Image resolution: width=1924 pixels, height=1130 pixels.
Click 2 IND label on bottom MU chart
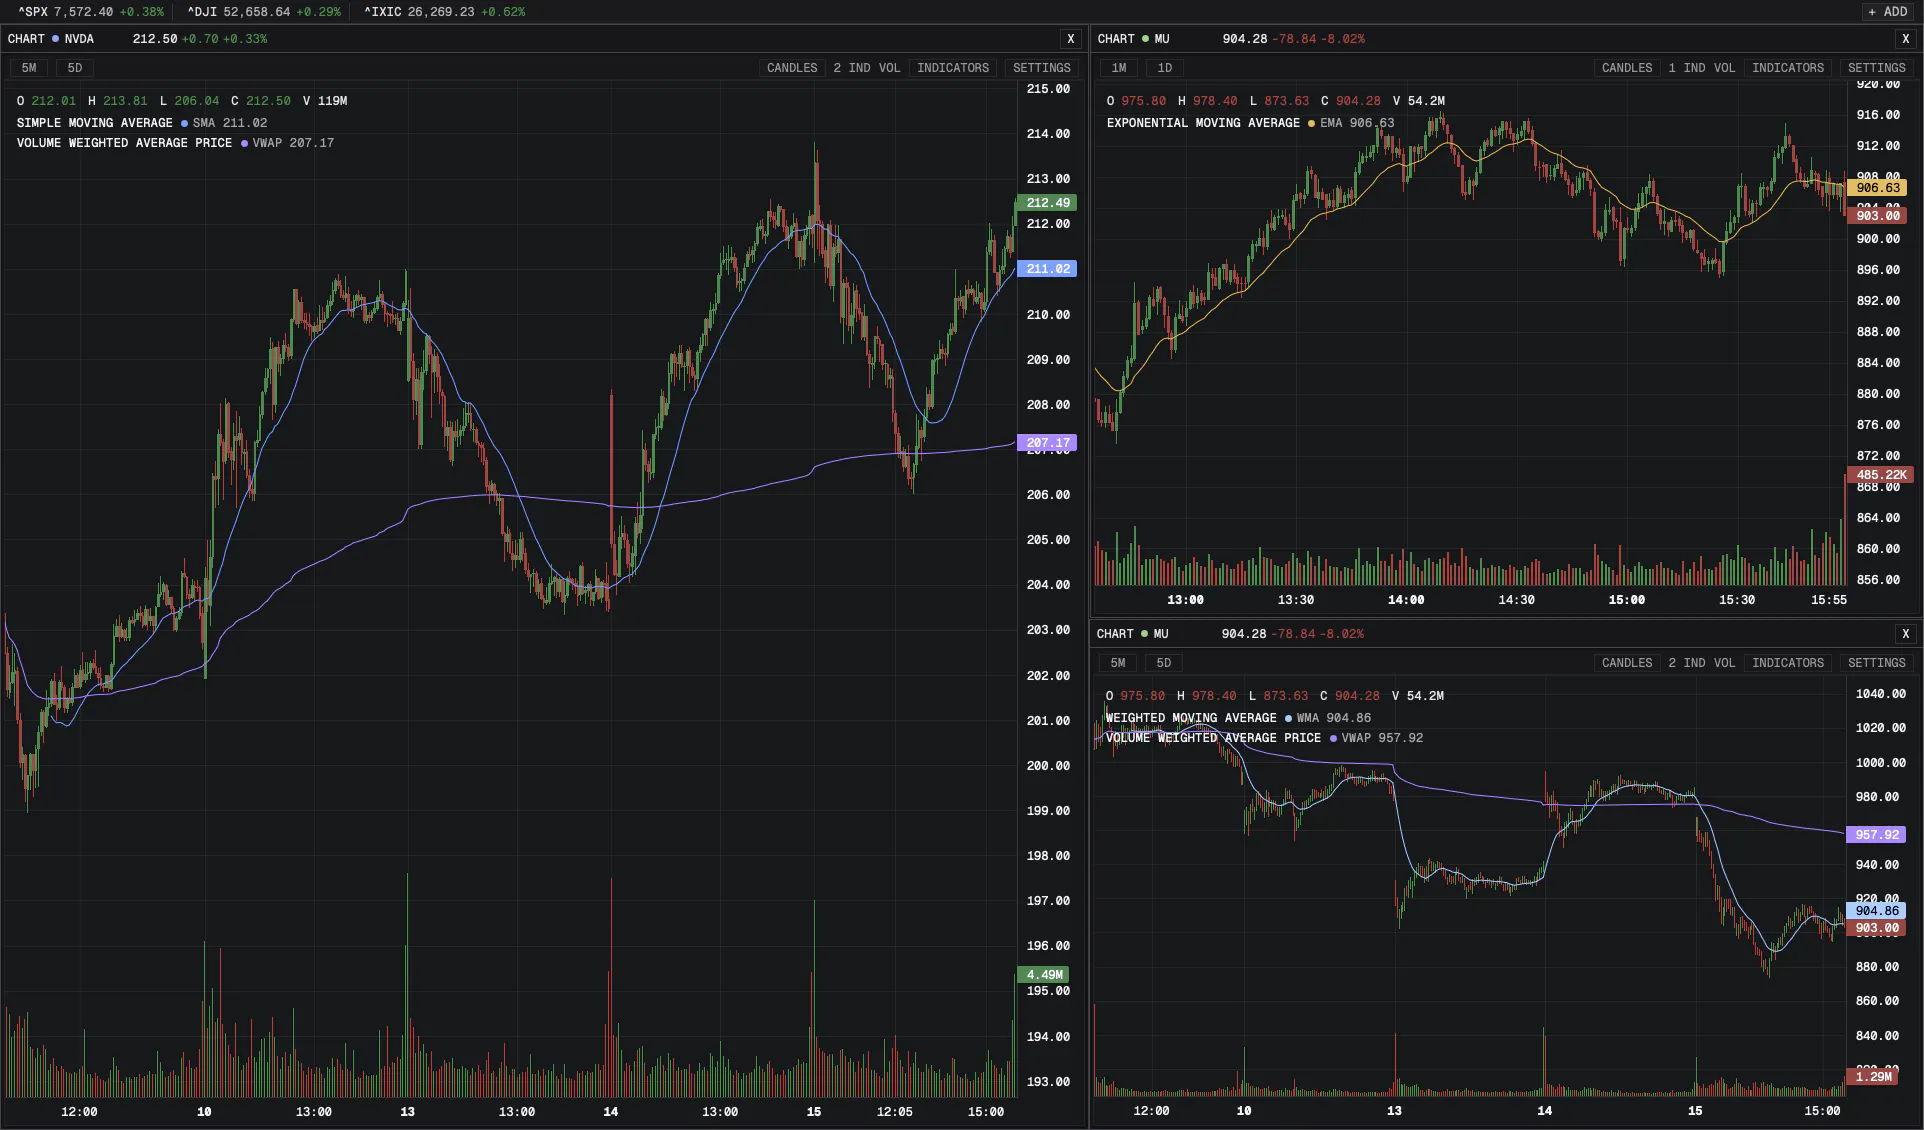(1686, 663)
